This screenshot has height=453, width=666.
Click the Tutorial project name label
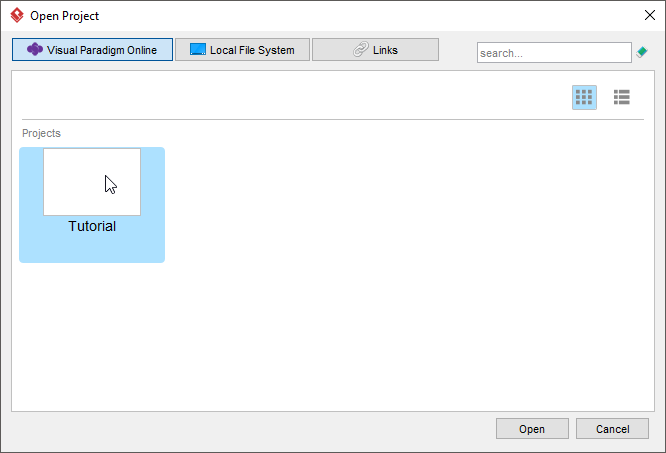tap(92, 226)
